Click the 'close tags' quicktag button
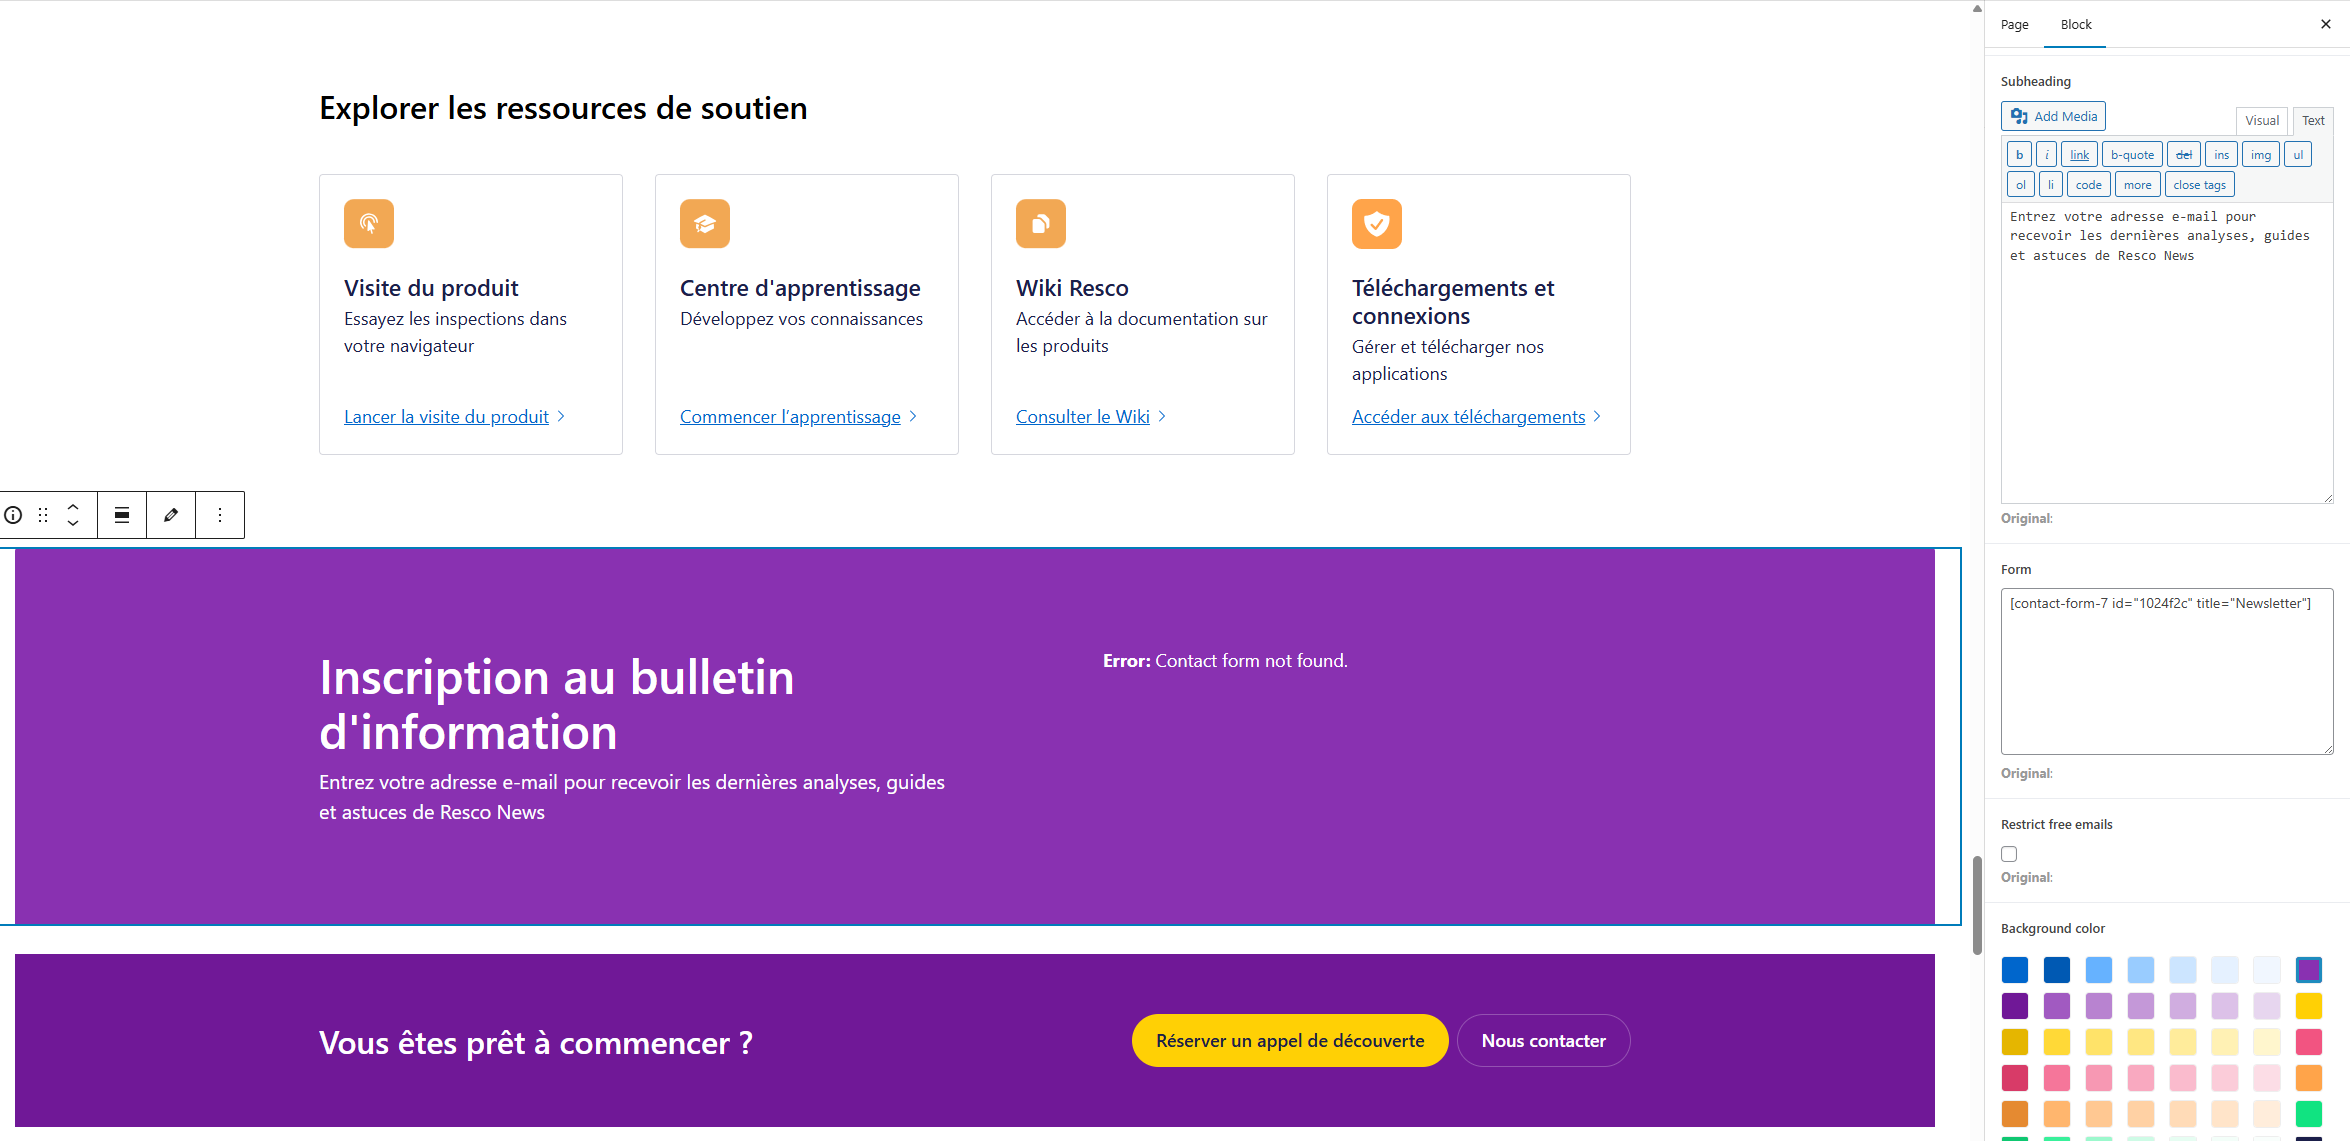 click(2199, 185)
